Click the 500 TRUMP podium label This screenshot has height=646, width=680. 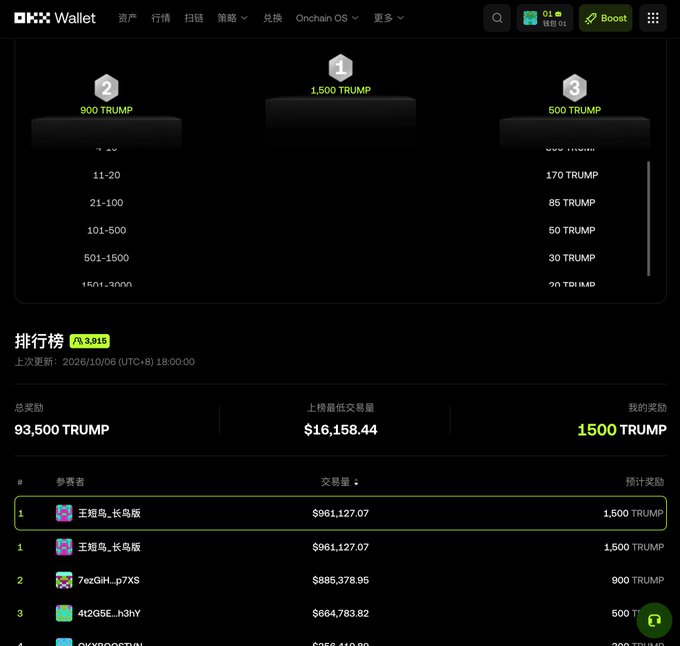(x=575, y=110)
